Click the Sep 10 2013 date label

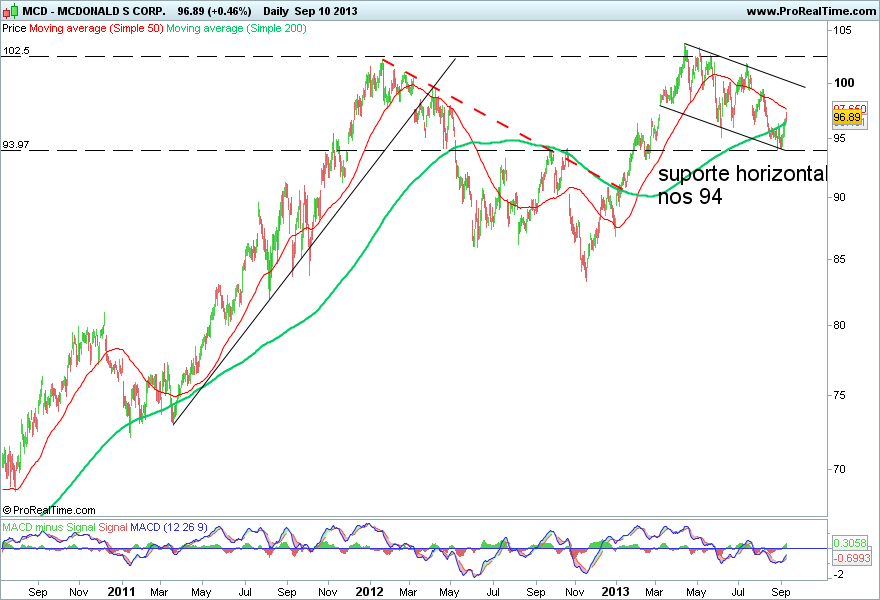point(326,11)
